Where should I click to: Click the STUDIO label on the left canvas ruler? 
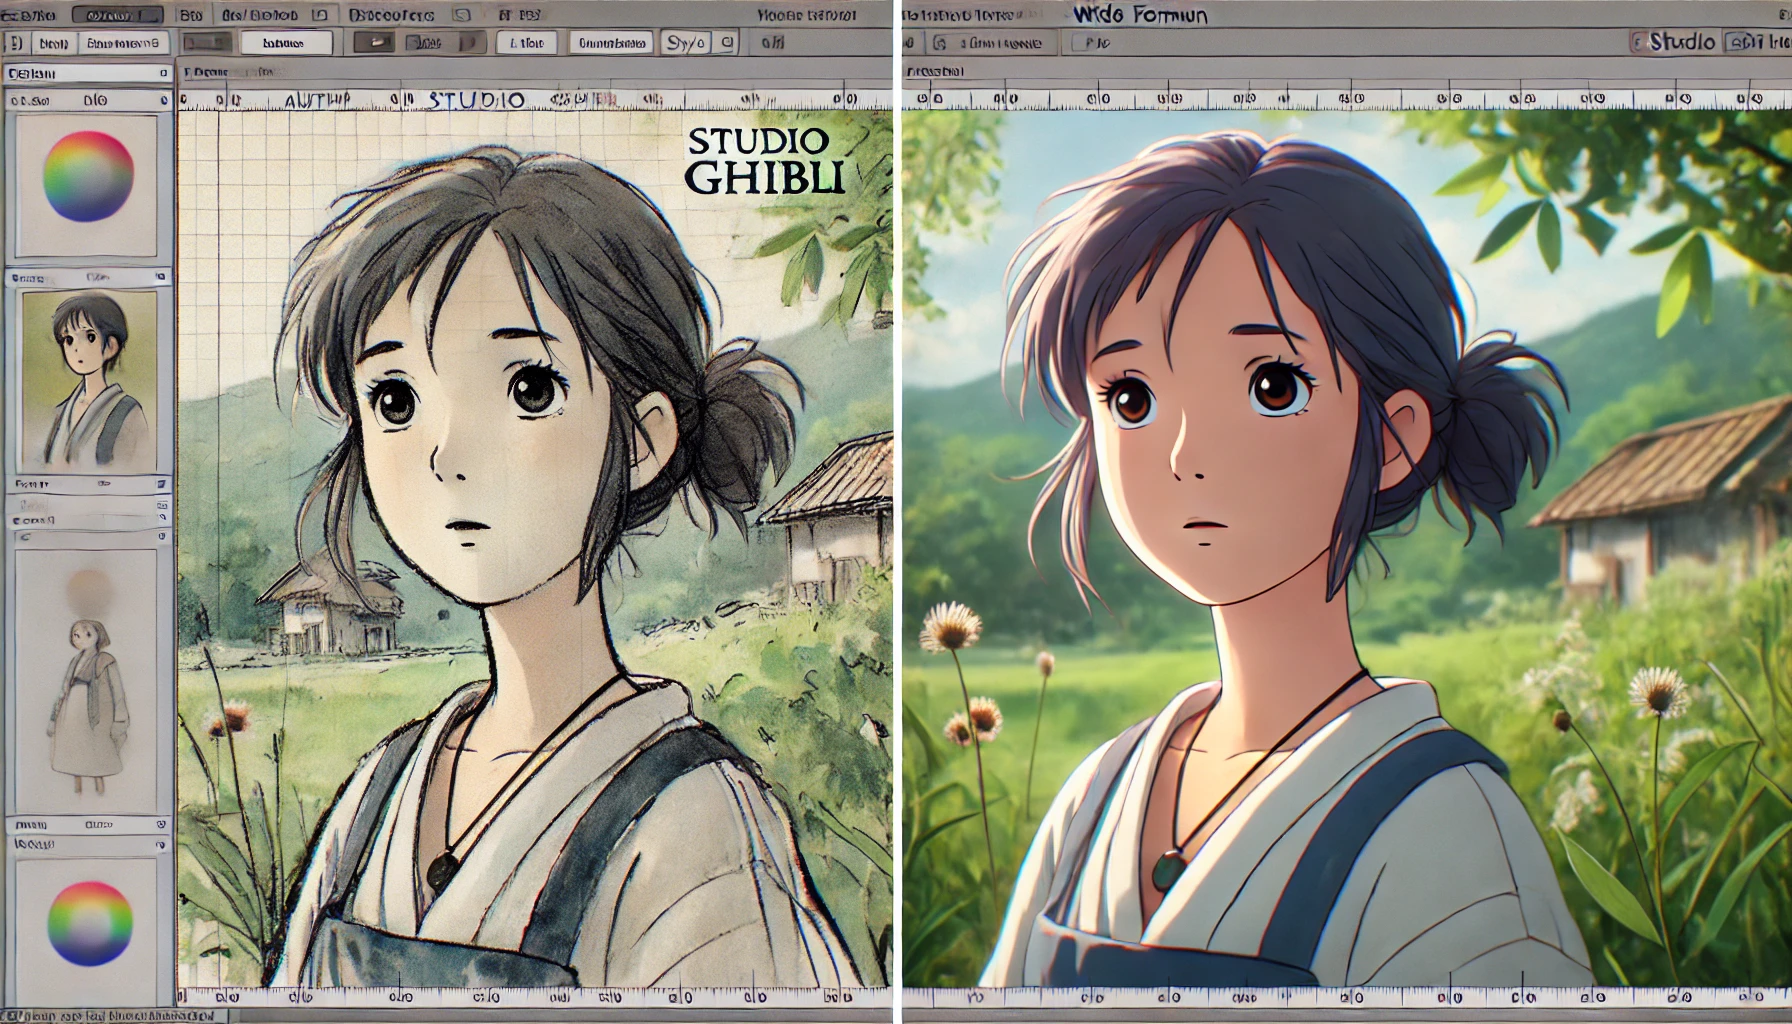pyautogui.click(x=476, y=100)
